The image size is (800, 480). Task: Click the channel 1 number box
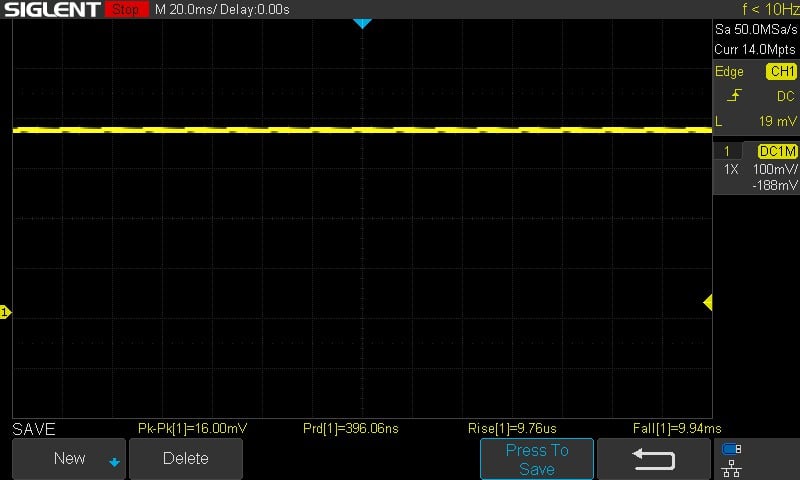727,151
